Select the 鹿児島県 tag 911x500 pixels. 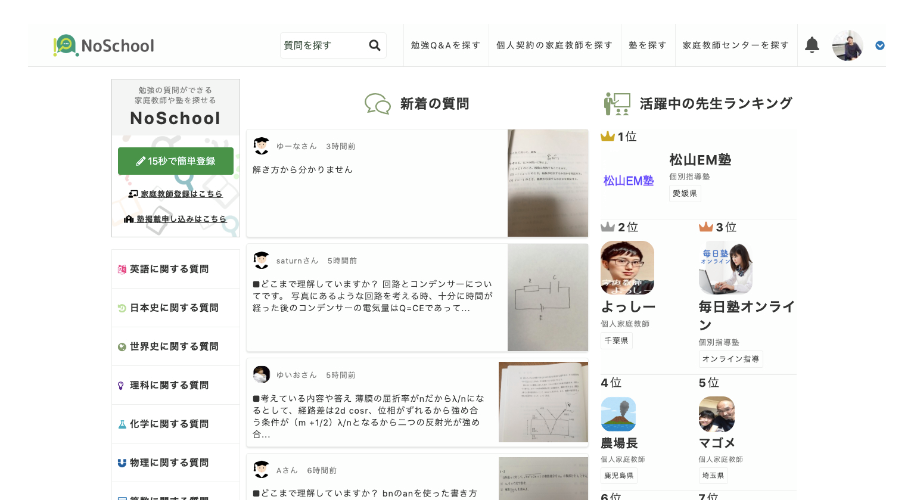[619, 476]
